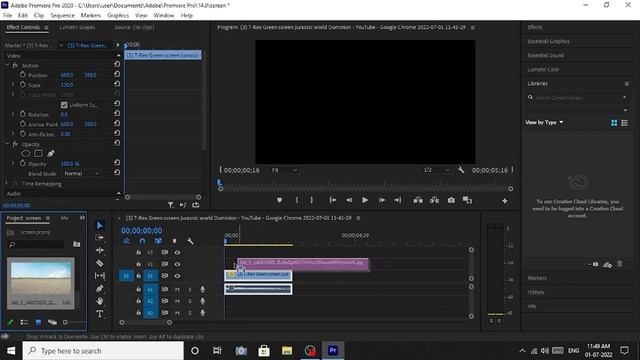Expand the Scale property
Screen dimensions: 640x360
13,84
